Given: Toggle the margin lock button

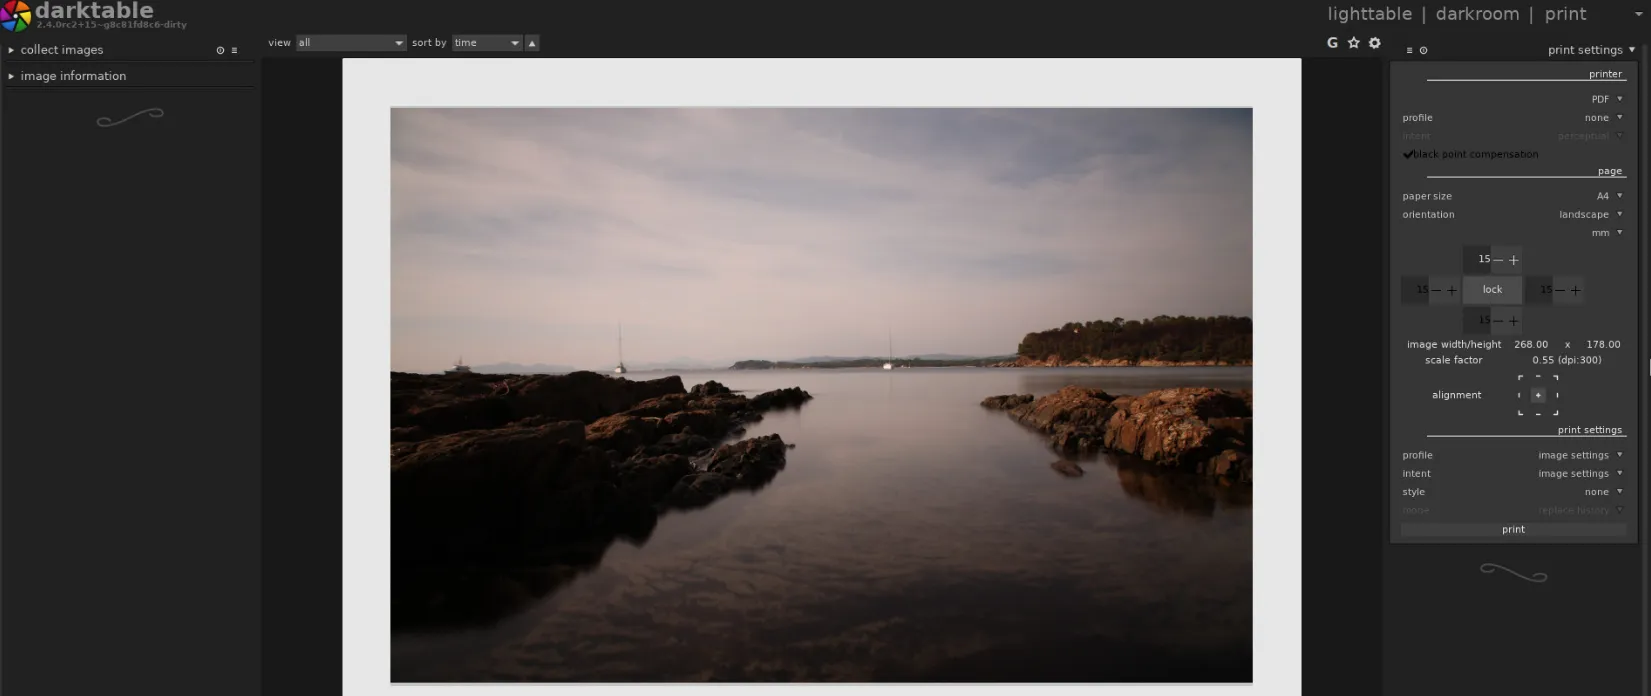Looking at the screenshot, I should [1492, 290].
